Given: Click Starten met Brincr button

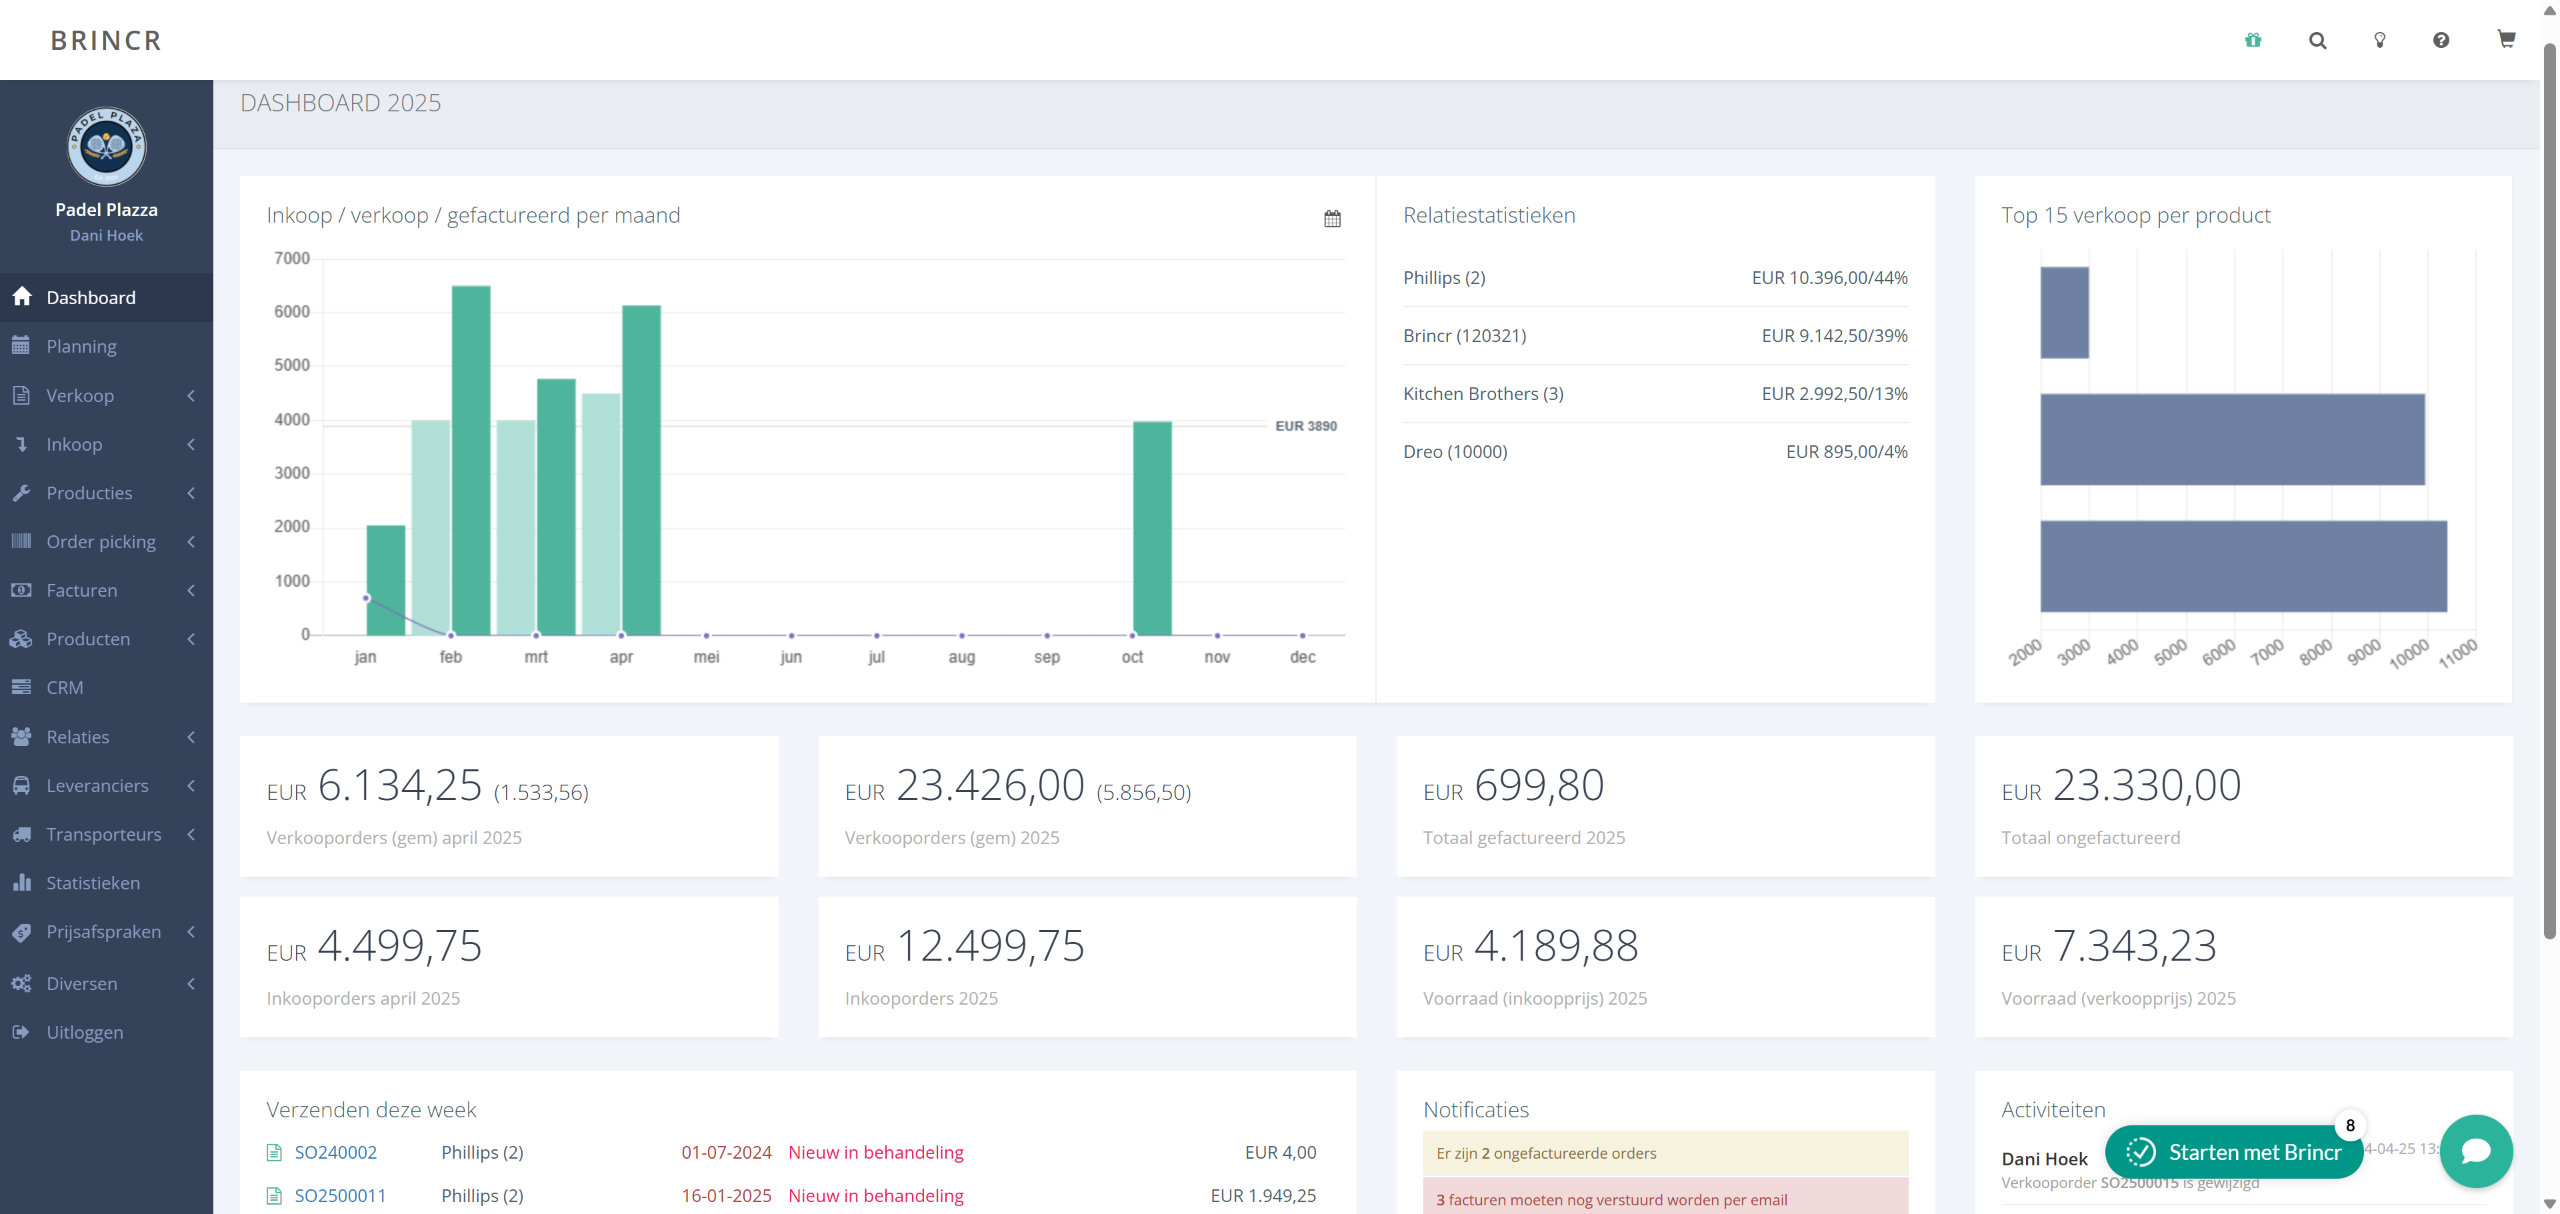Looking at the screenshot, I should click(x=2234, y=1152).
